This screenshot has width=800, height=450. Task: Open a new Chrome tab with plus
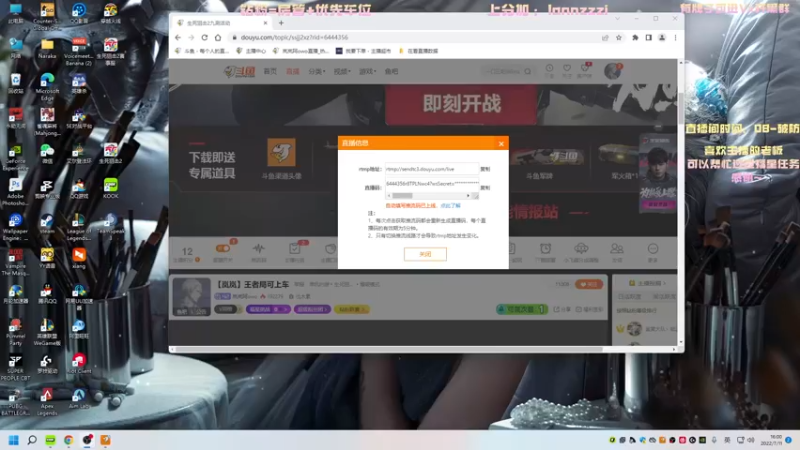tap(281, 23)
